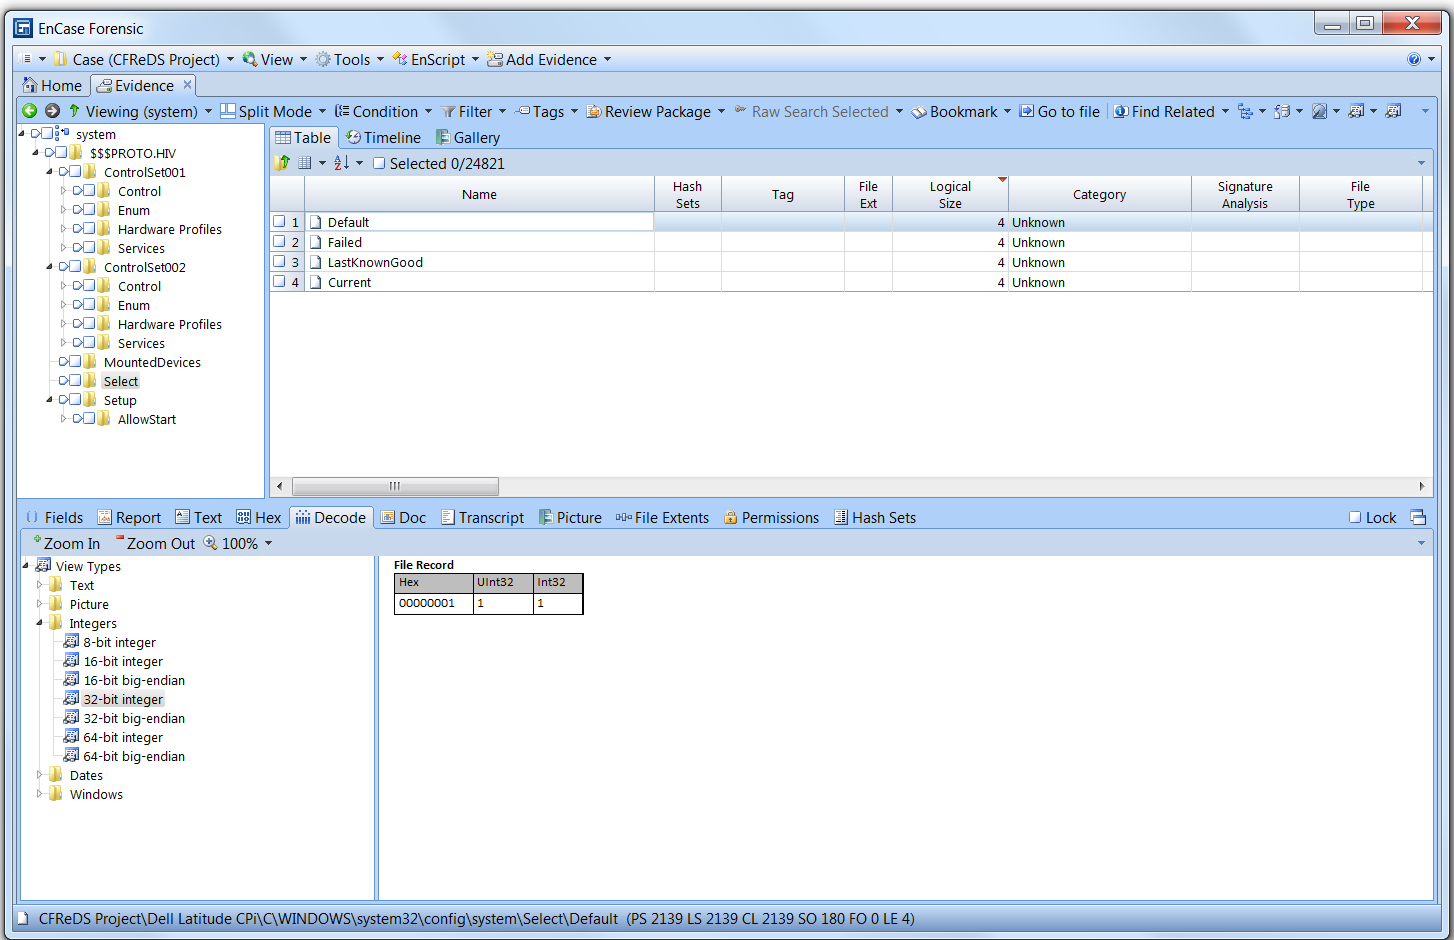
Task: Open the Filter dropdown
Action: pos(474,112)
